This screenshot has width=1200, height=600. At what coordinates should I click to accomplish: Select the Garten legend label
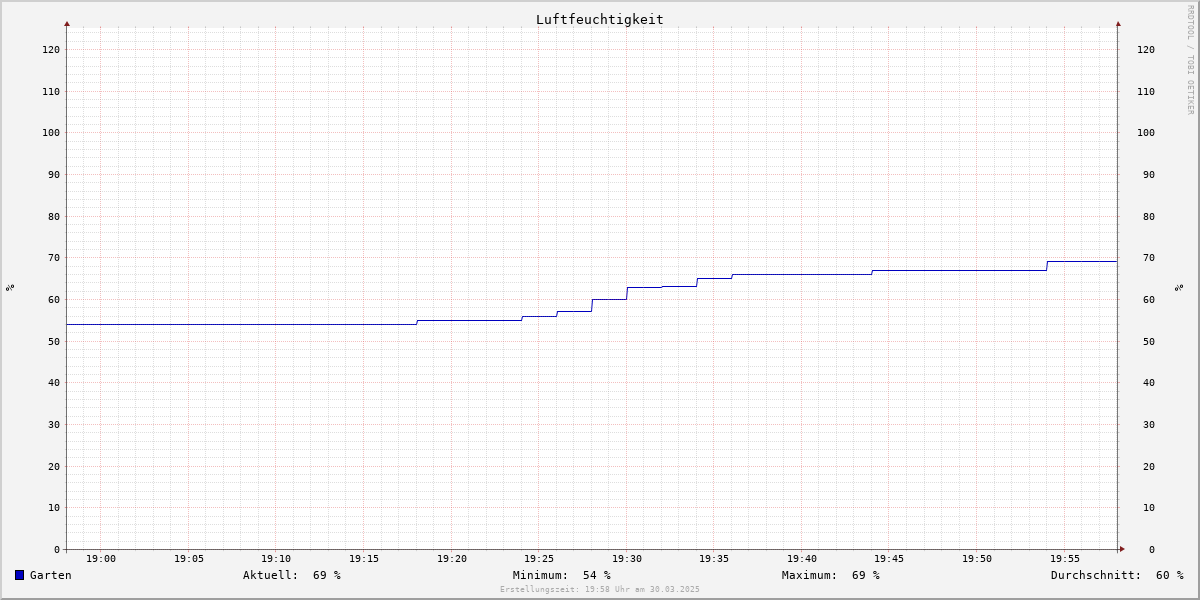click(x=51, y=575)
